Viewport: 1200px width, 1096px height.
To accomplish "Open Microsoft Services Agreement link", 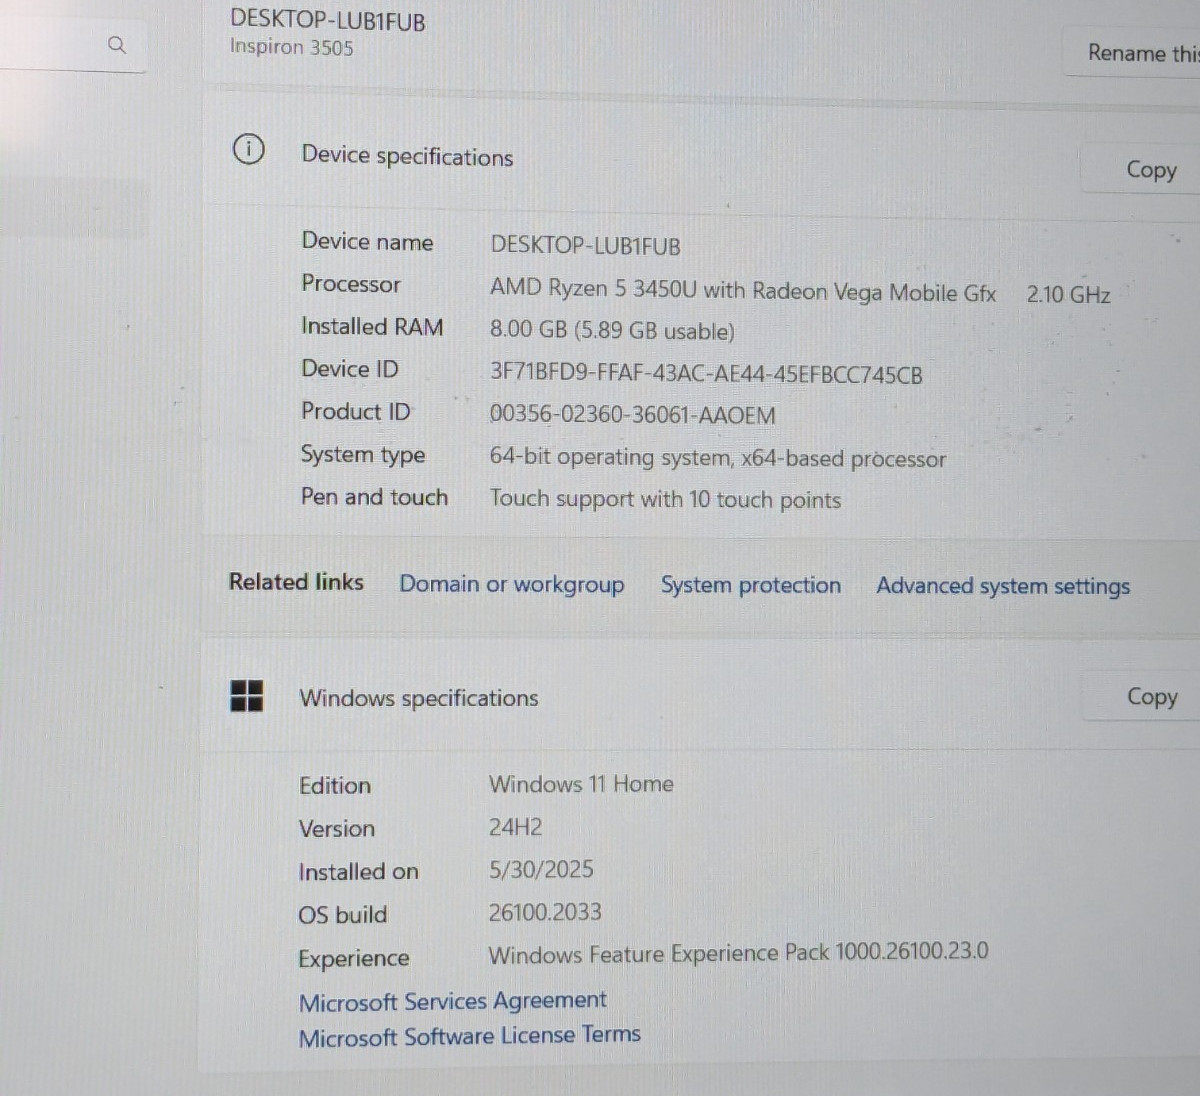I will pyautogui.click(x=453, y=1001).
